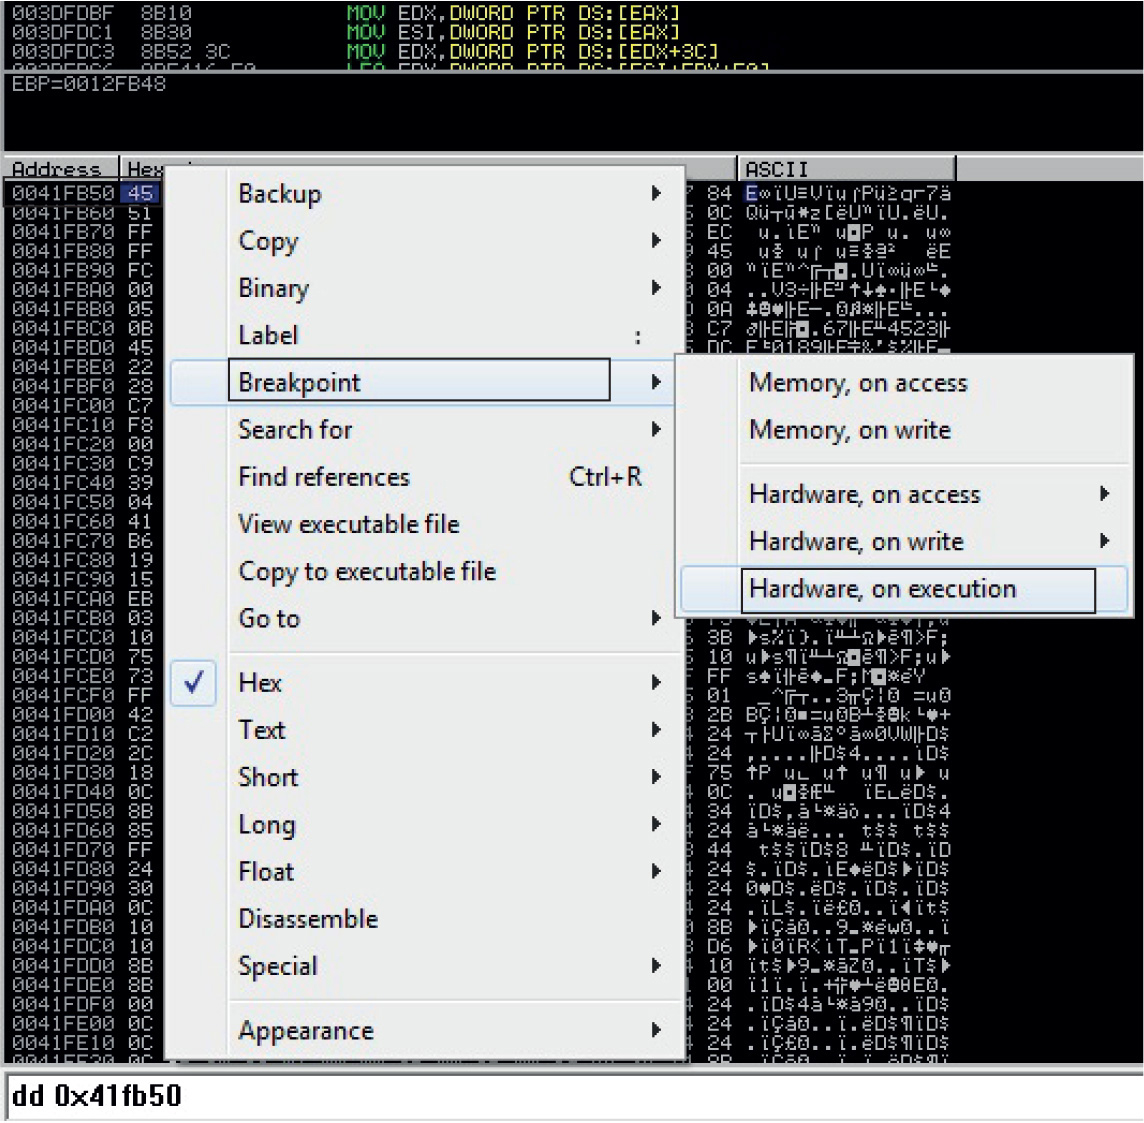The height and width of the screenshot is (1123, 1144).
Task: Select dump address 0041FC00
Action: coord(63,405)
